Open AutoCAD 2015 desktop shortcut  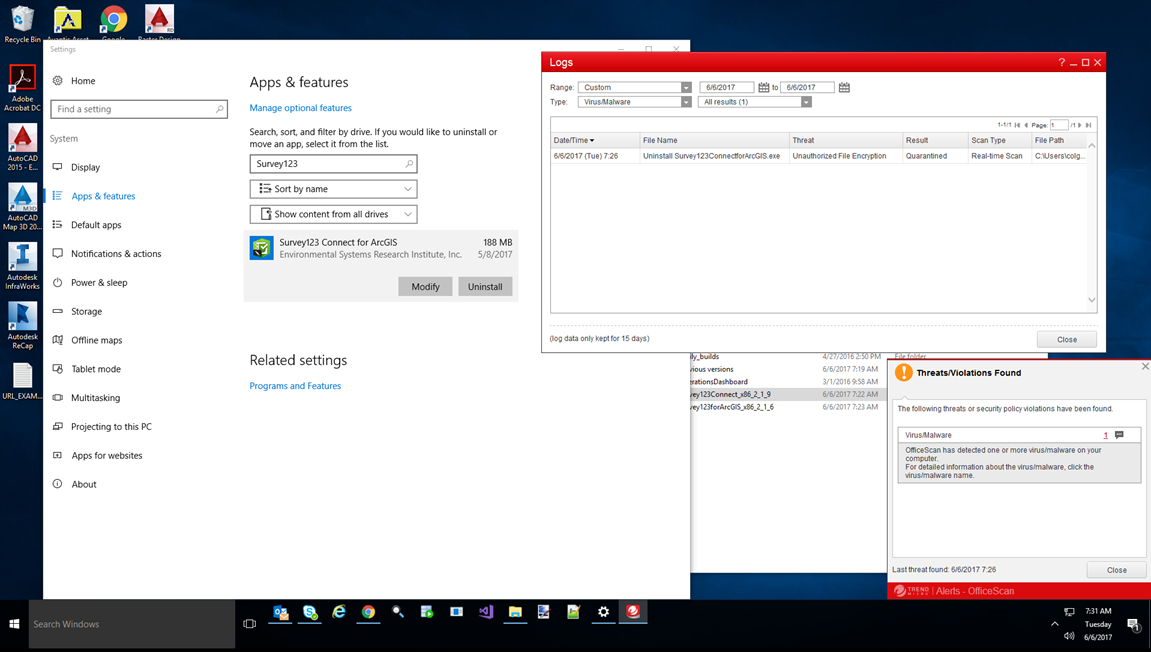[x=22, y=148]
